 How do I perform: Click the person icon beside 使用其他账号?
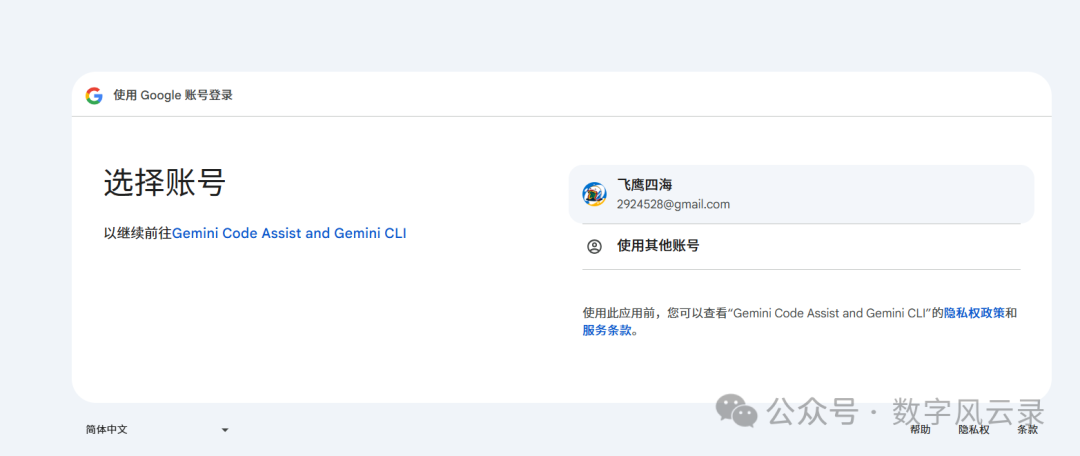click(594, 246)
